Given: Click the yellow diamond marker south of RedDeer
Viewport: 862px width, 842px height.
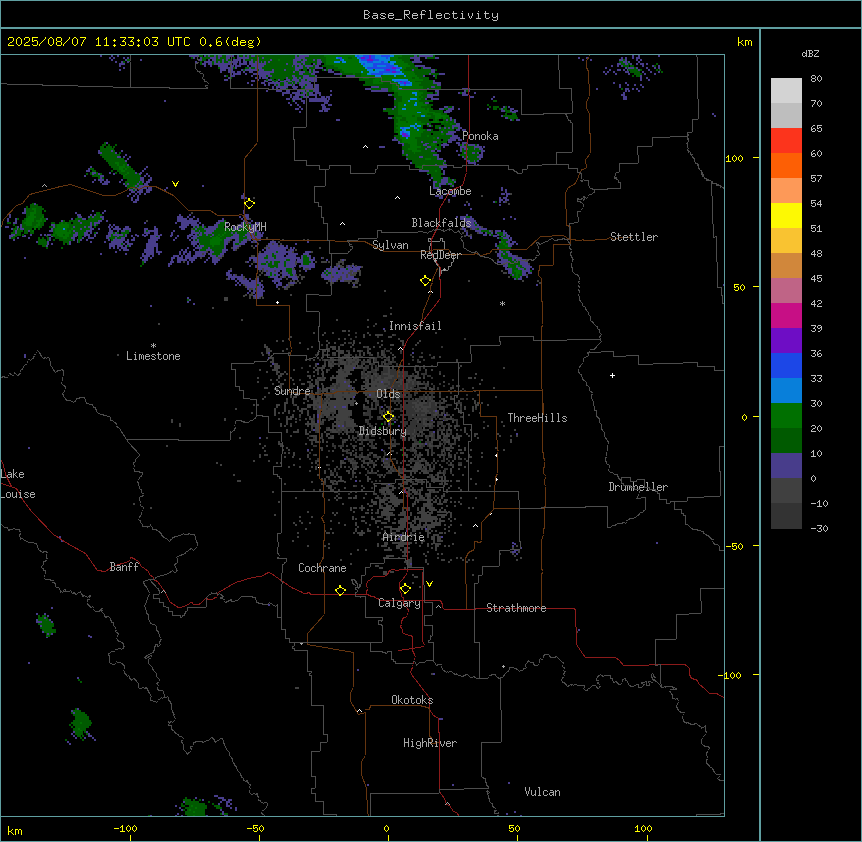Looking at the screenshot, I should click(425, 281).
